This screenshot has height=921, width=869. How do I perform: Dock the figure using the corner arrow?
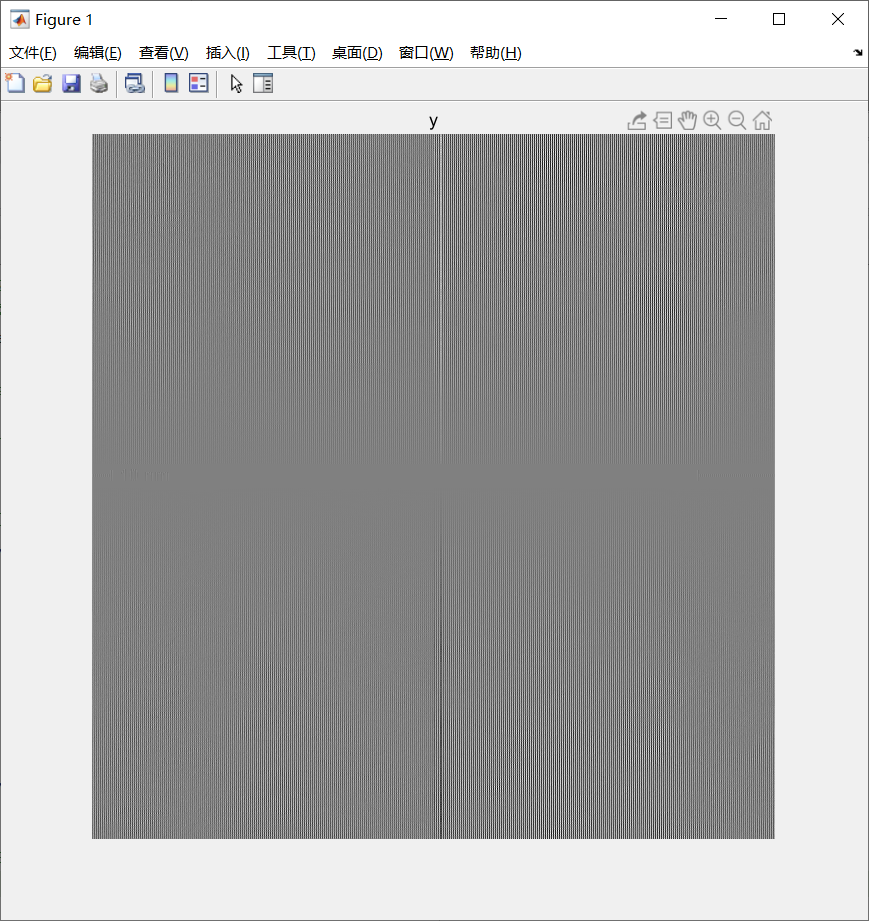tap(856, 52)
